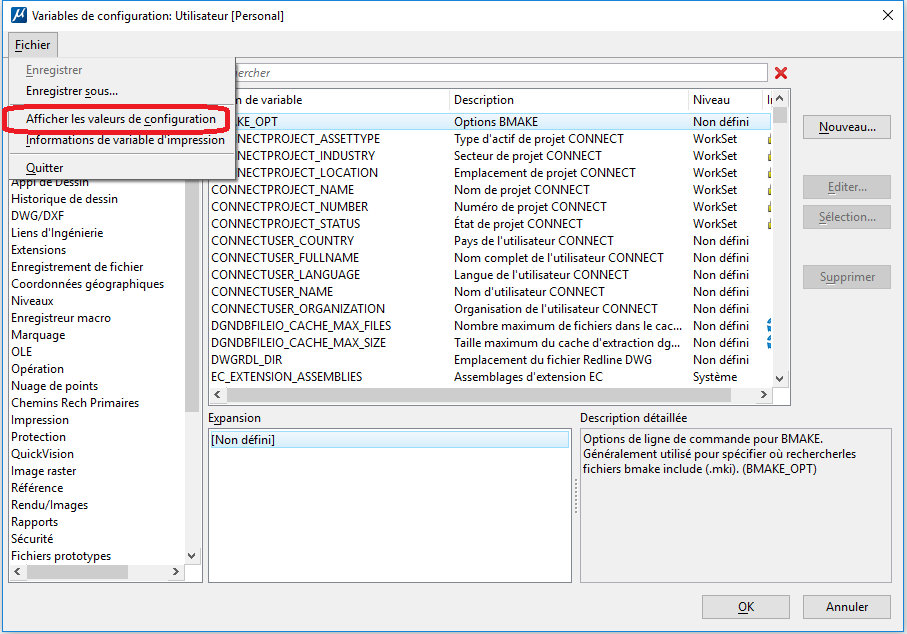
Task: Click the variable list's left scroll arrow
Action: click(x=217, y=395)
